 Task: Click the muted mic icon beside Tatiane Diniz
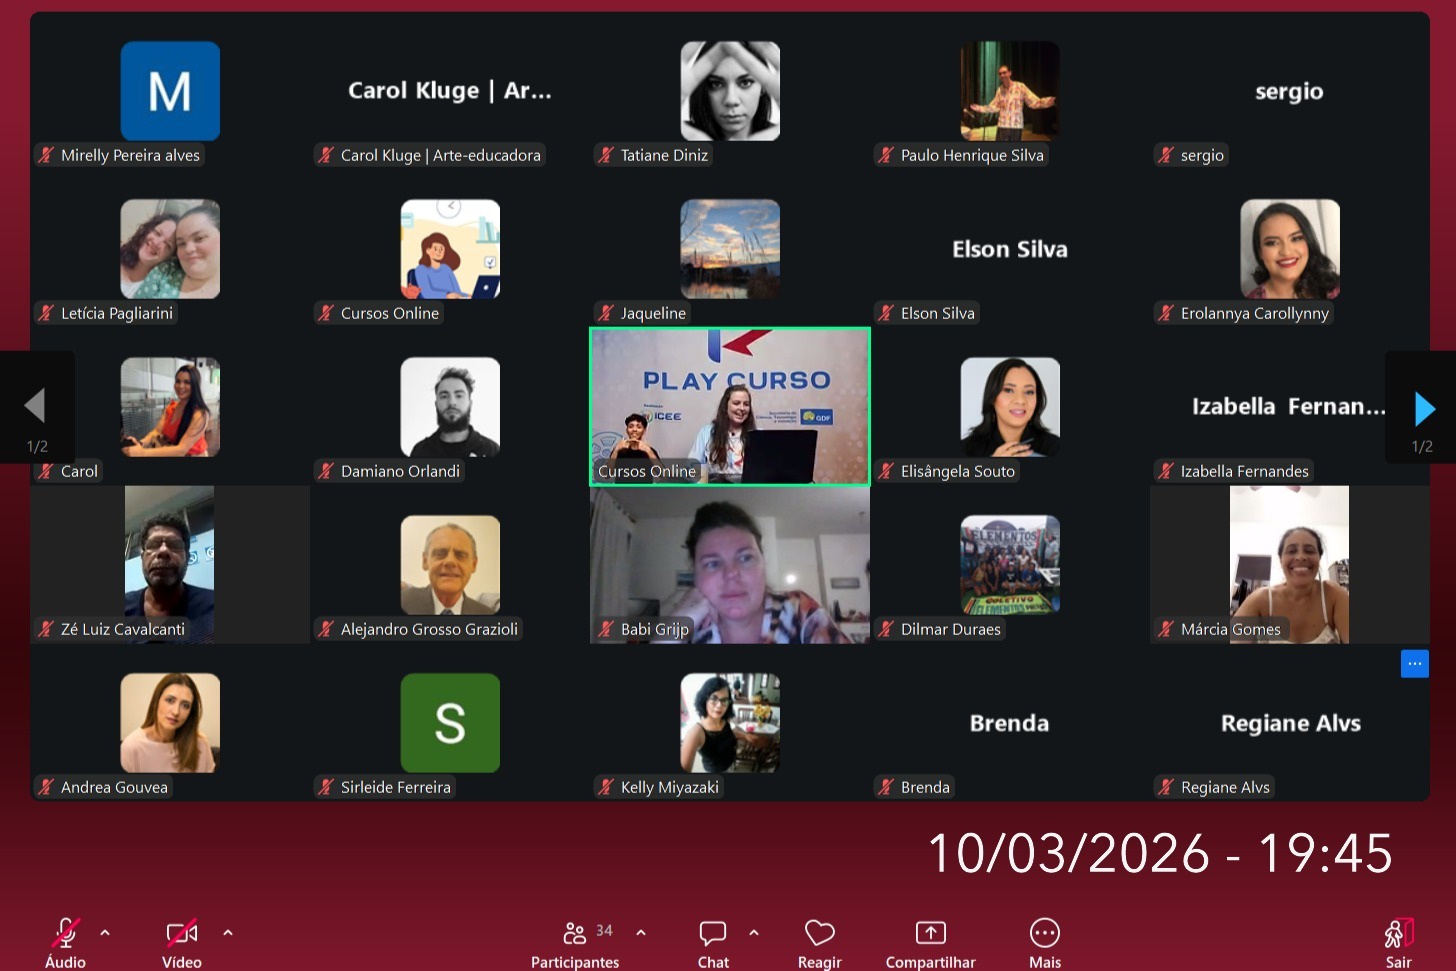tap(606, 155)
